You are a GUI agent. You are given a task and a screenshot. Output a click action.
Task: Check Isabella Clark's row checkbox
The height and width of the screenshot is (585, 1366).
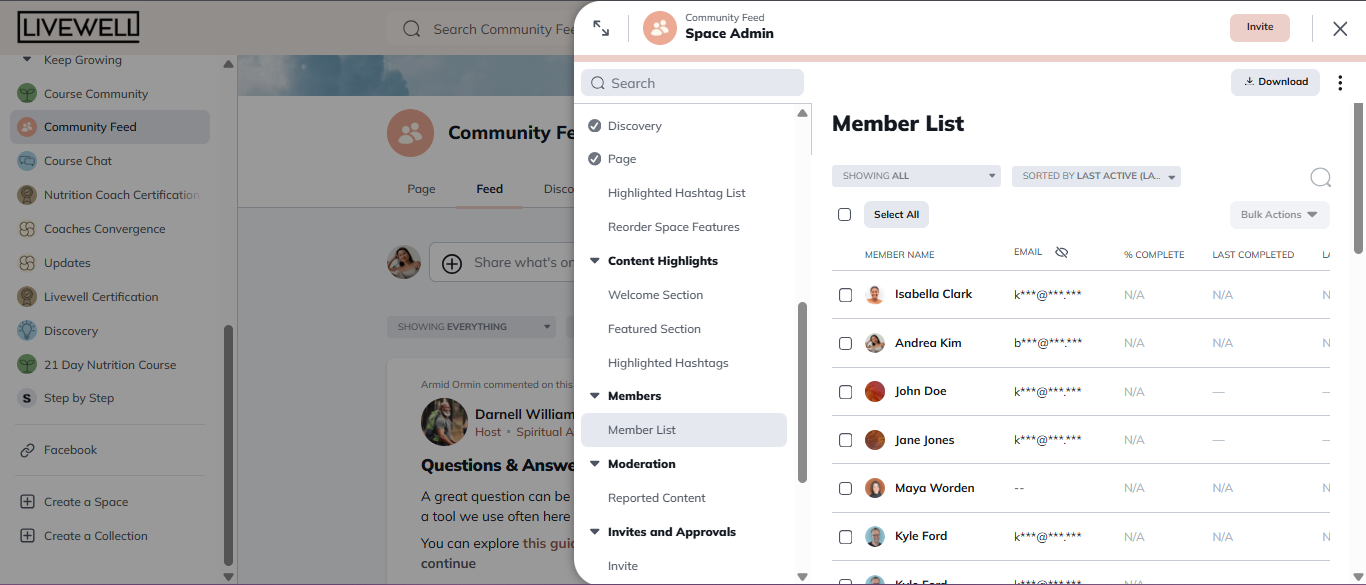pyautogui.click(x=845, y=295)
